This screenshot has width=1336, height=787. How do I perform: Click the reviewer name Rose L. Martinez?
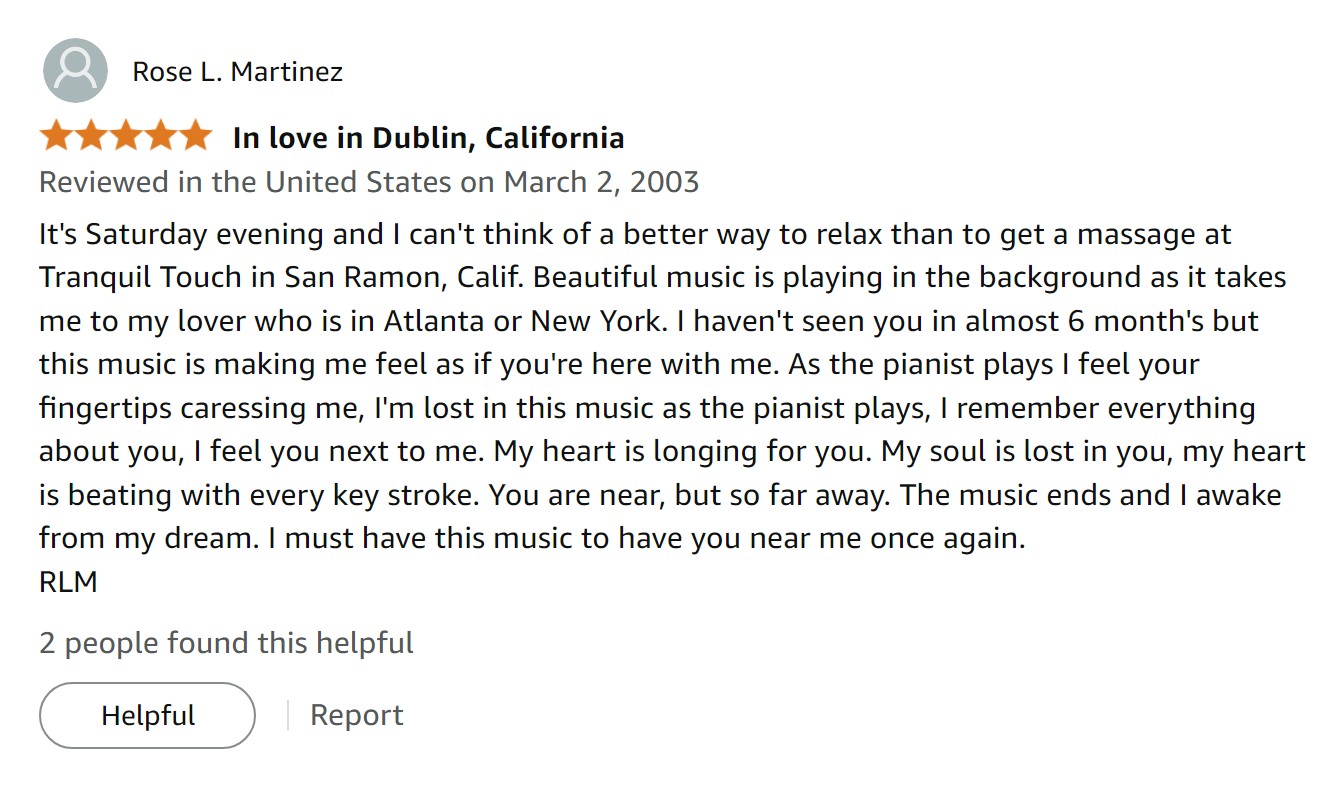(x=236, y=71)
